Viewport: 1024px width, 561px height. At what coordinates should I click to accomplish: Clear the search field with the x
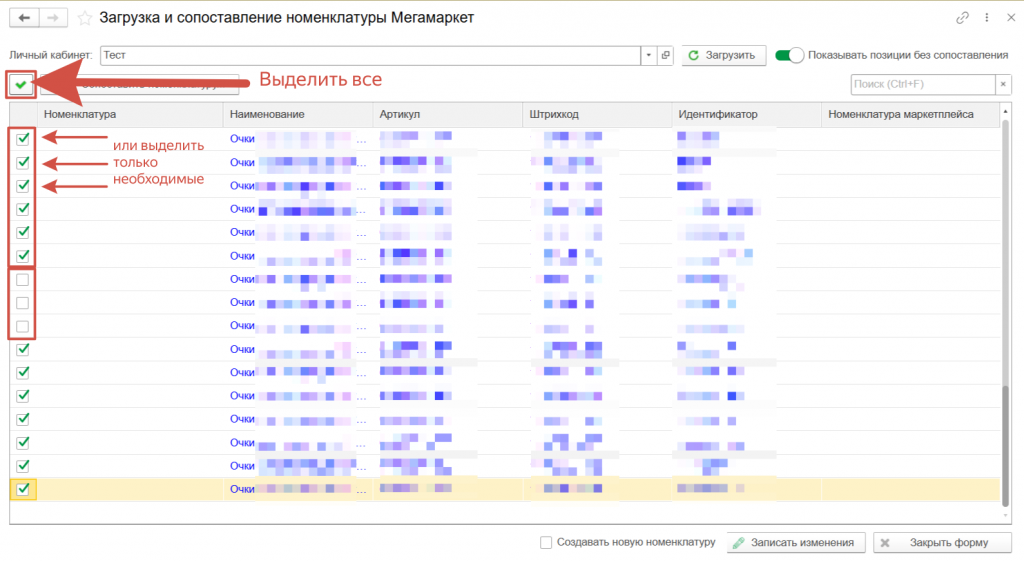(x=1003, y=85)
